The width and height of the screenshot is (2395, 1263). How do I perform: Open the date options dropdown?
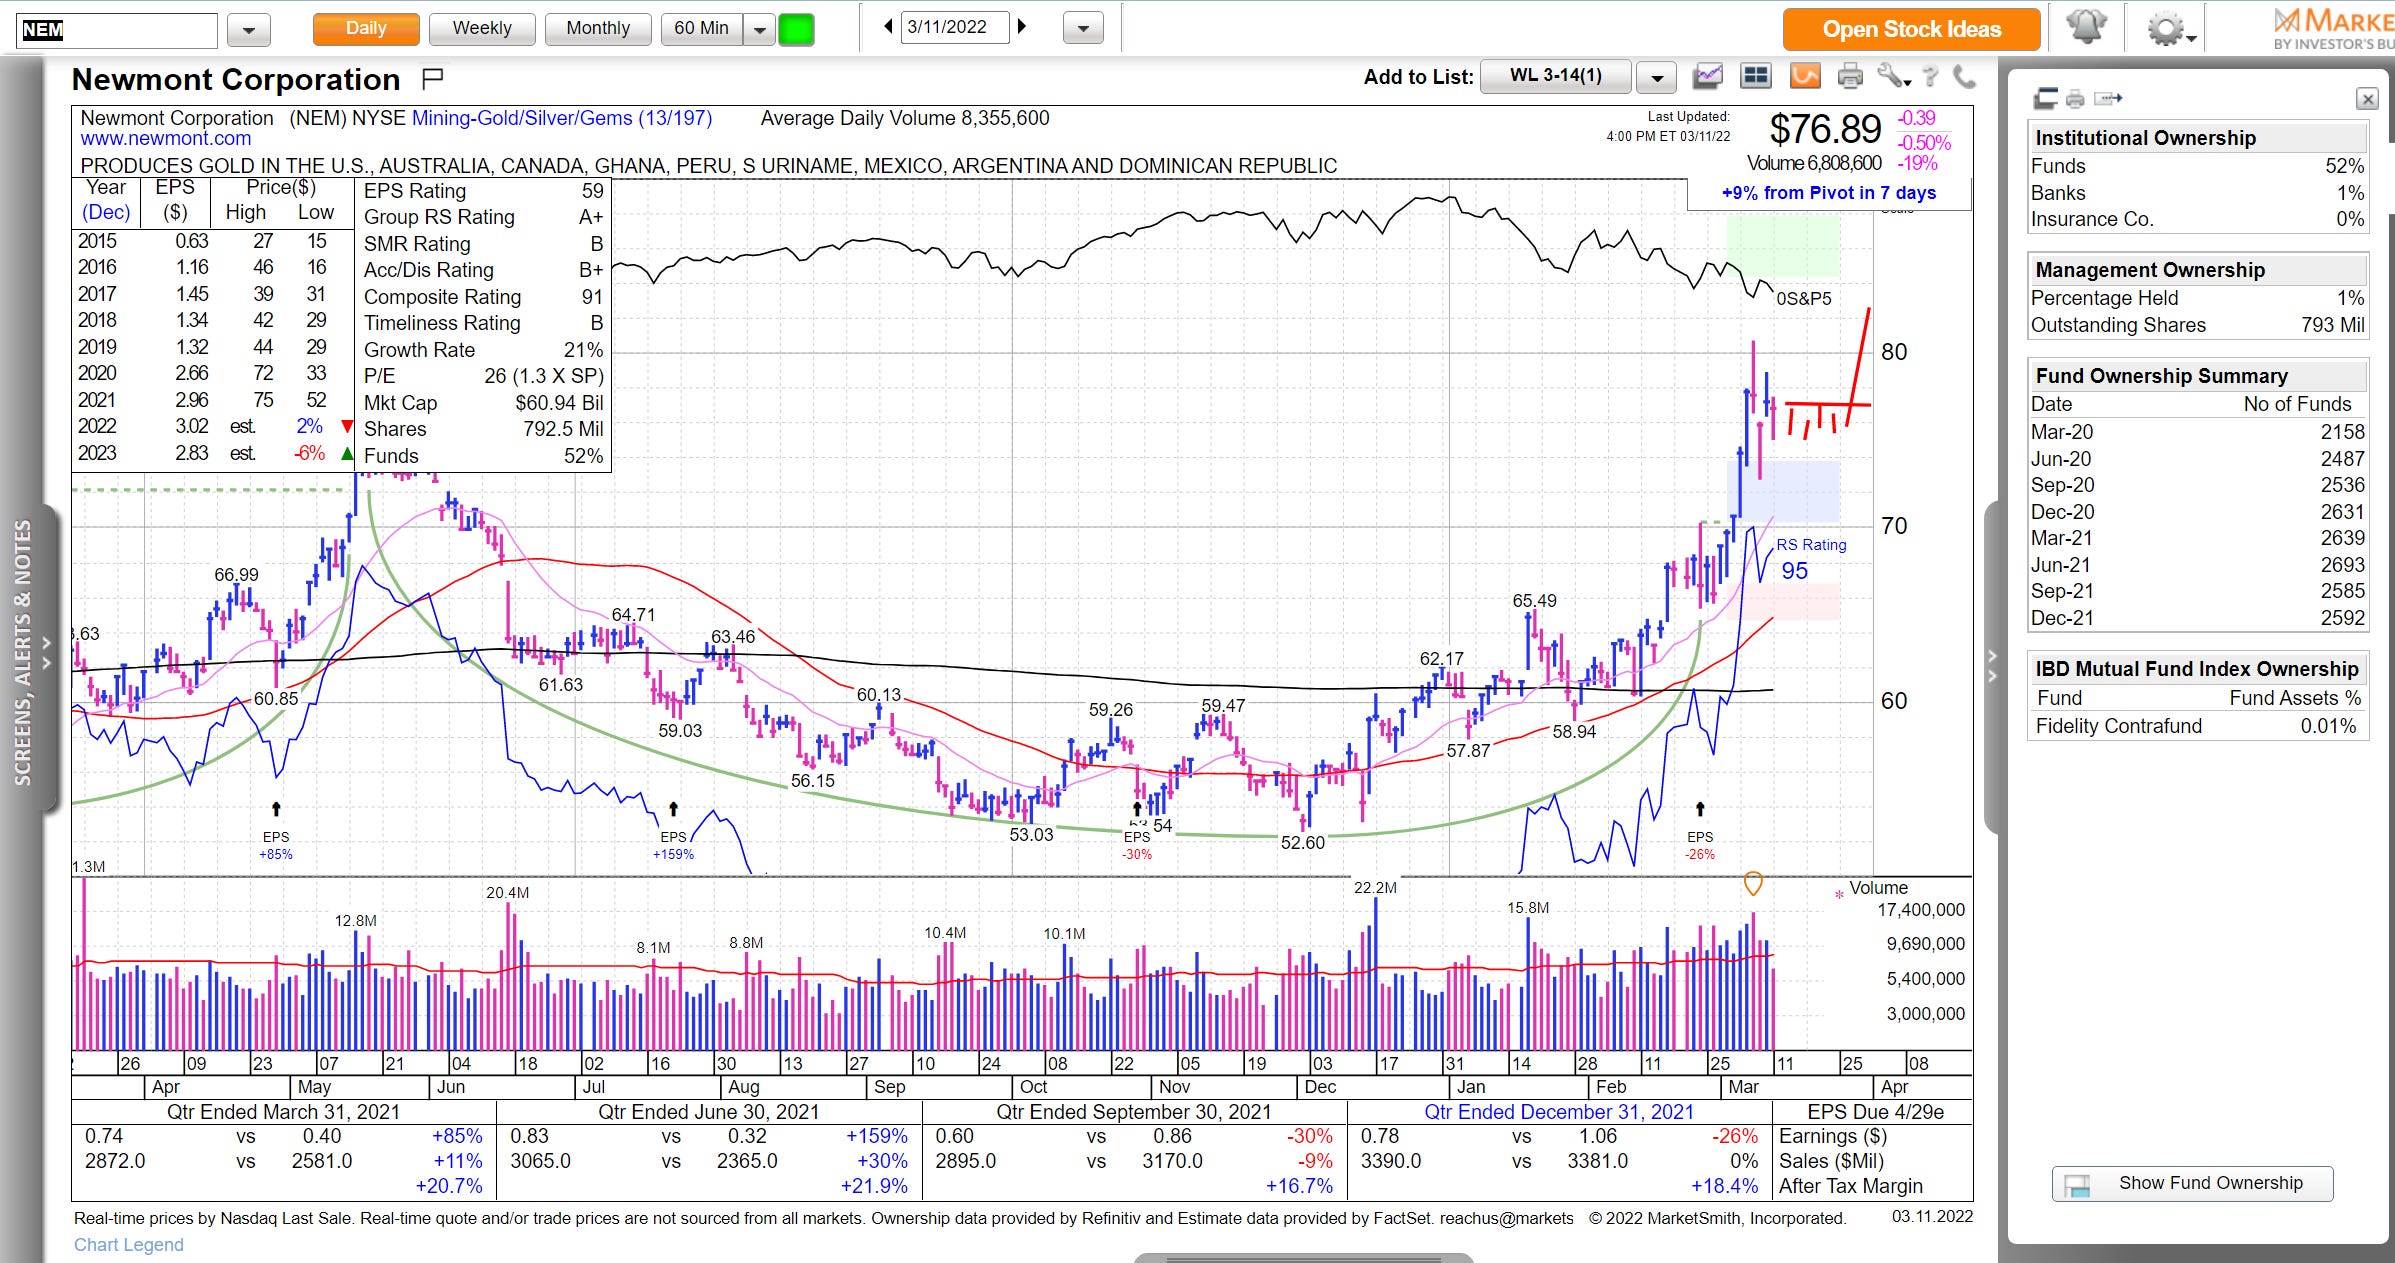coord(1083,28)
